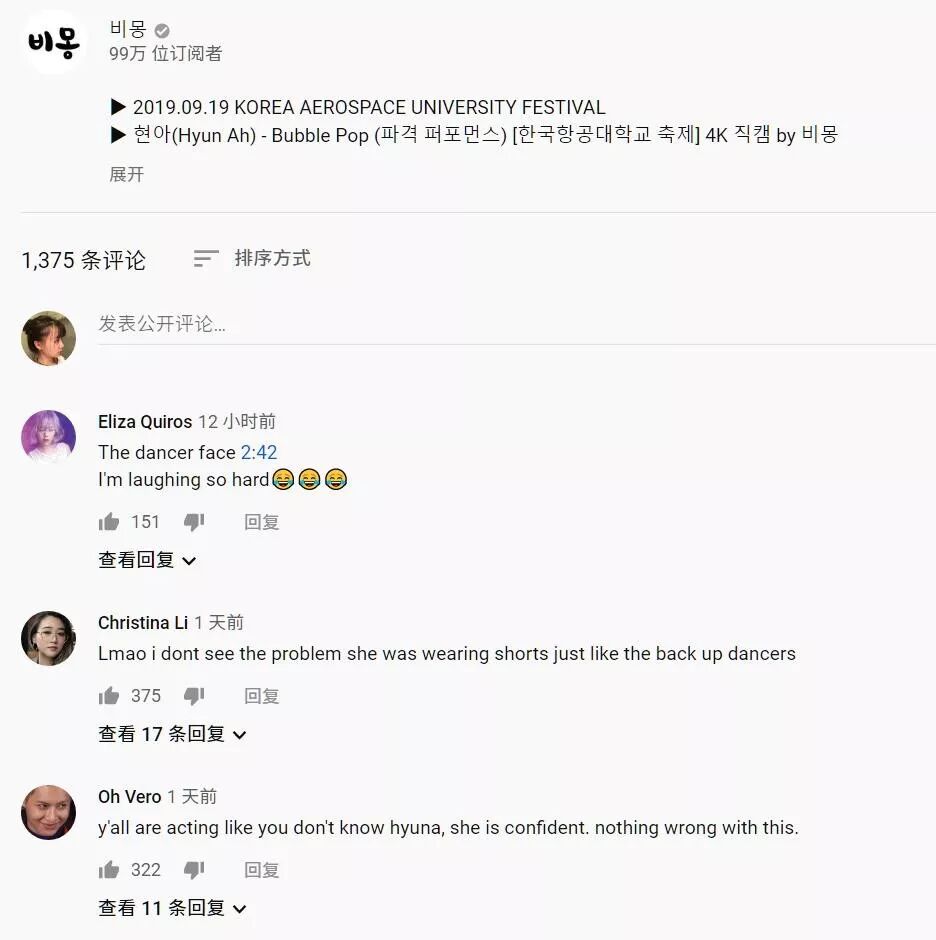936x940 pixels.
Task: Expand the 17 replies to Christina Li
Action: pyautogui.click(x=172, y=734)
